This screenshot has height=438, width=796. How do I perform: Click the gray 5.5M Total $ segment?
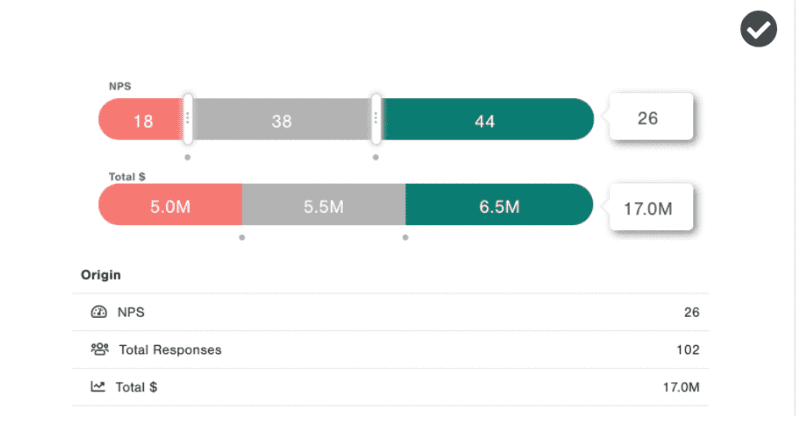click(324, 205)
